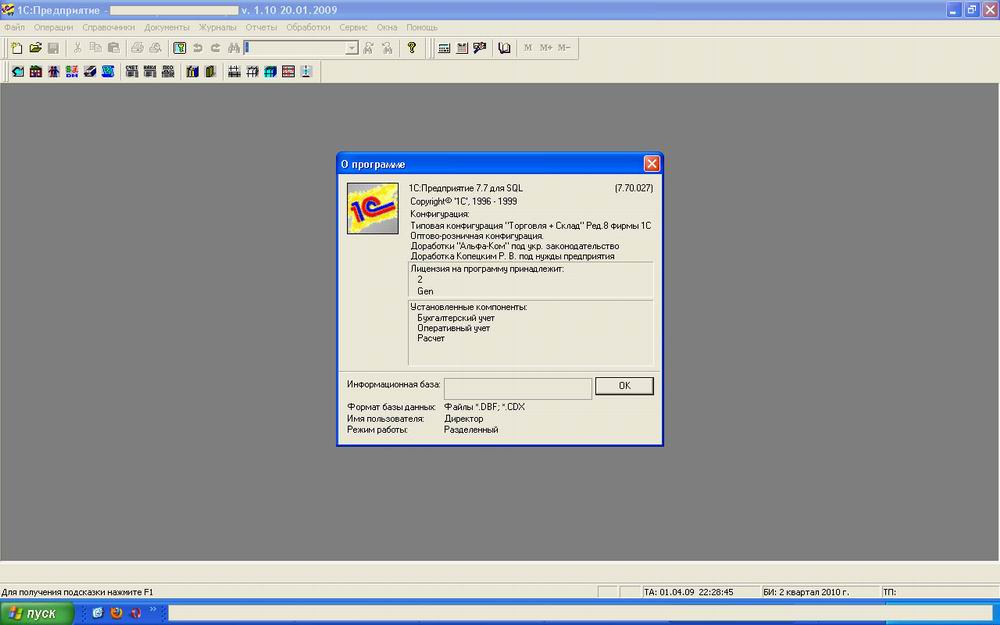Open the Сервис menu

[353, 27]
